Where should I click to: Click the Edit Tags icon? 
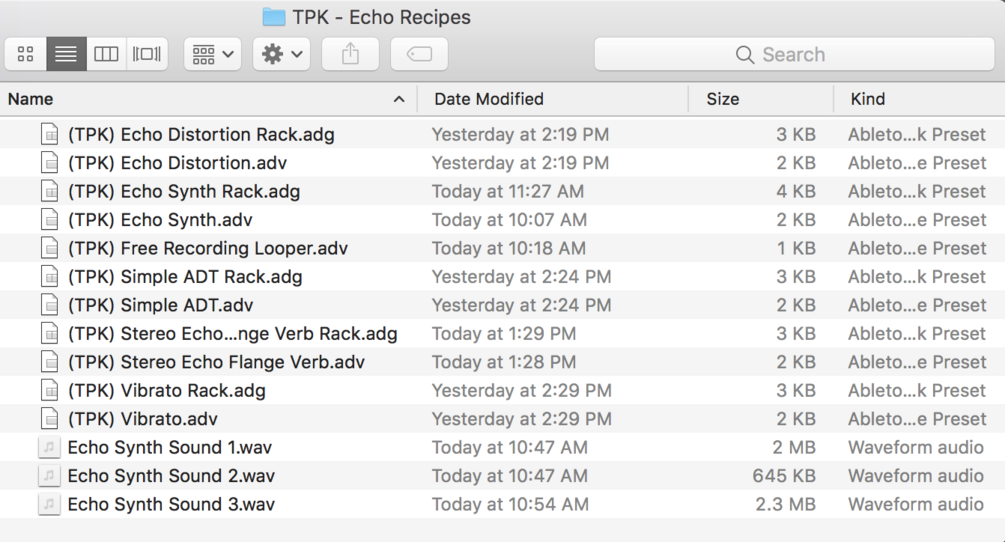419,54
